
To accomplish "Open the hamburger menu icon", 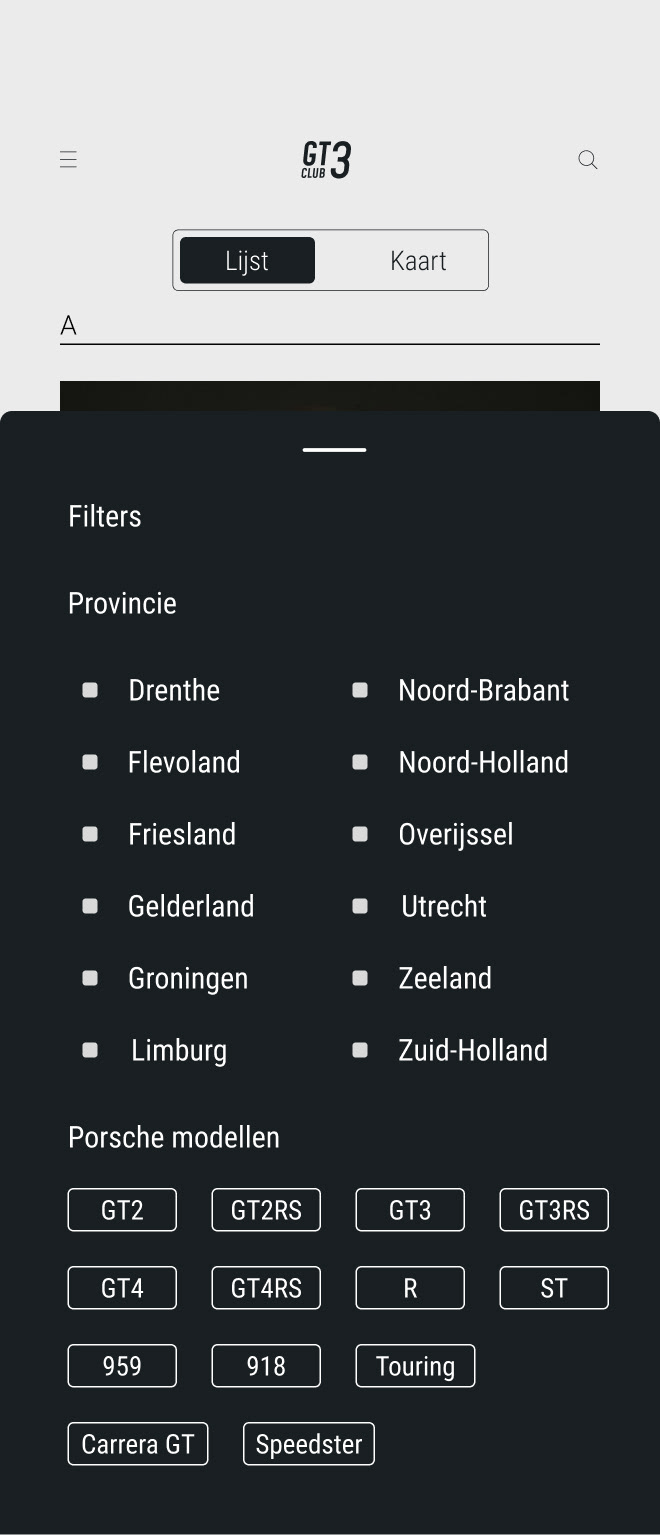I will pos(68,160).
